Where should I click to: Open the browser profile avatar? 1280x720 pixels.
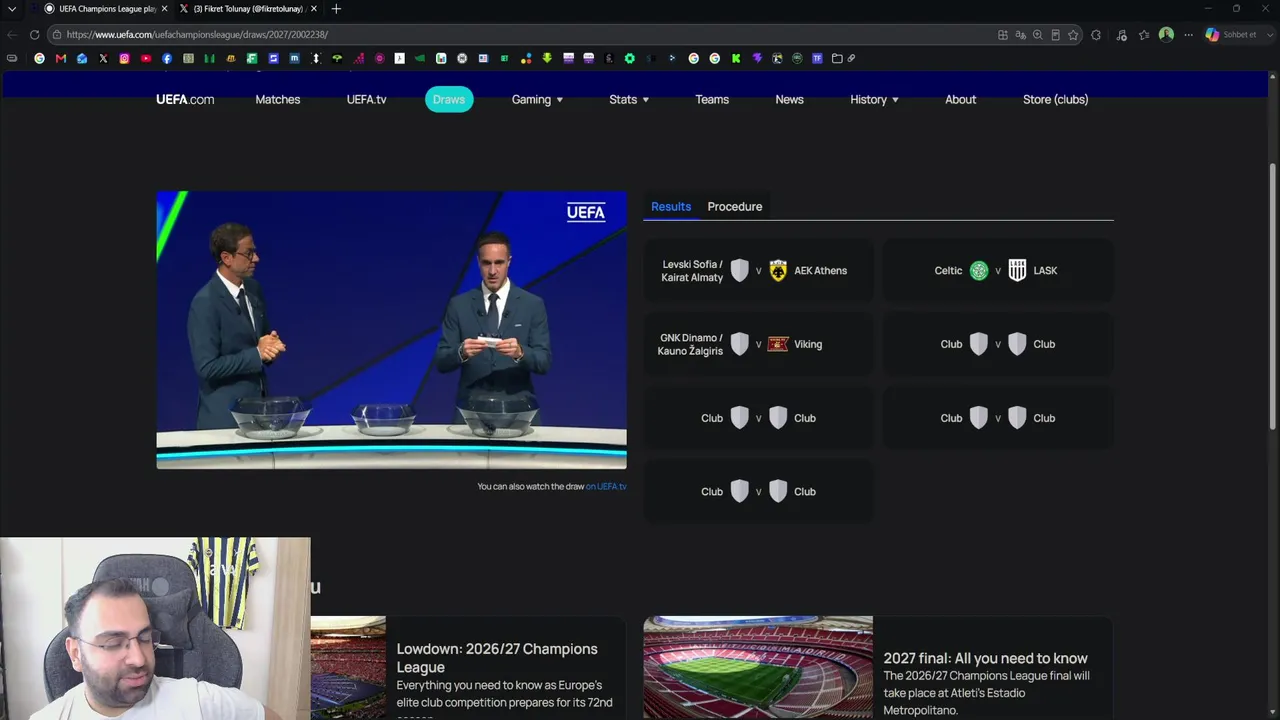tap(1166, 35)
